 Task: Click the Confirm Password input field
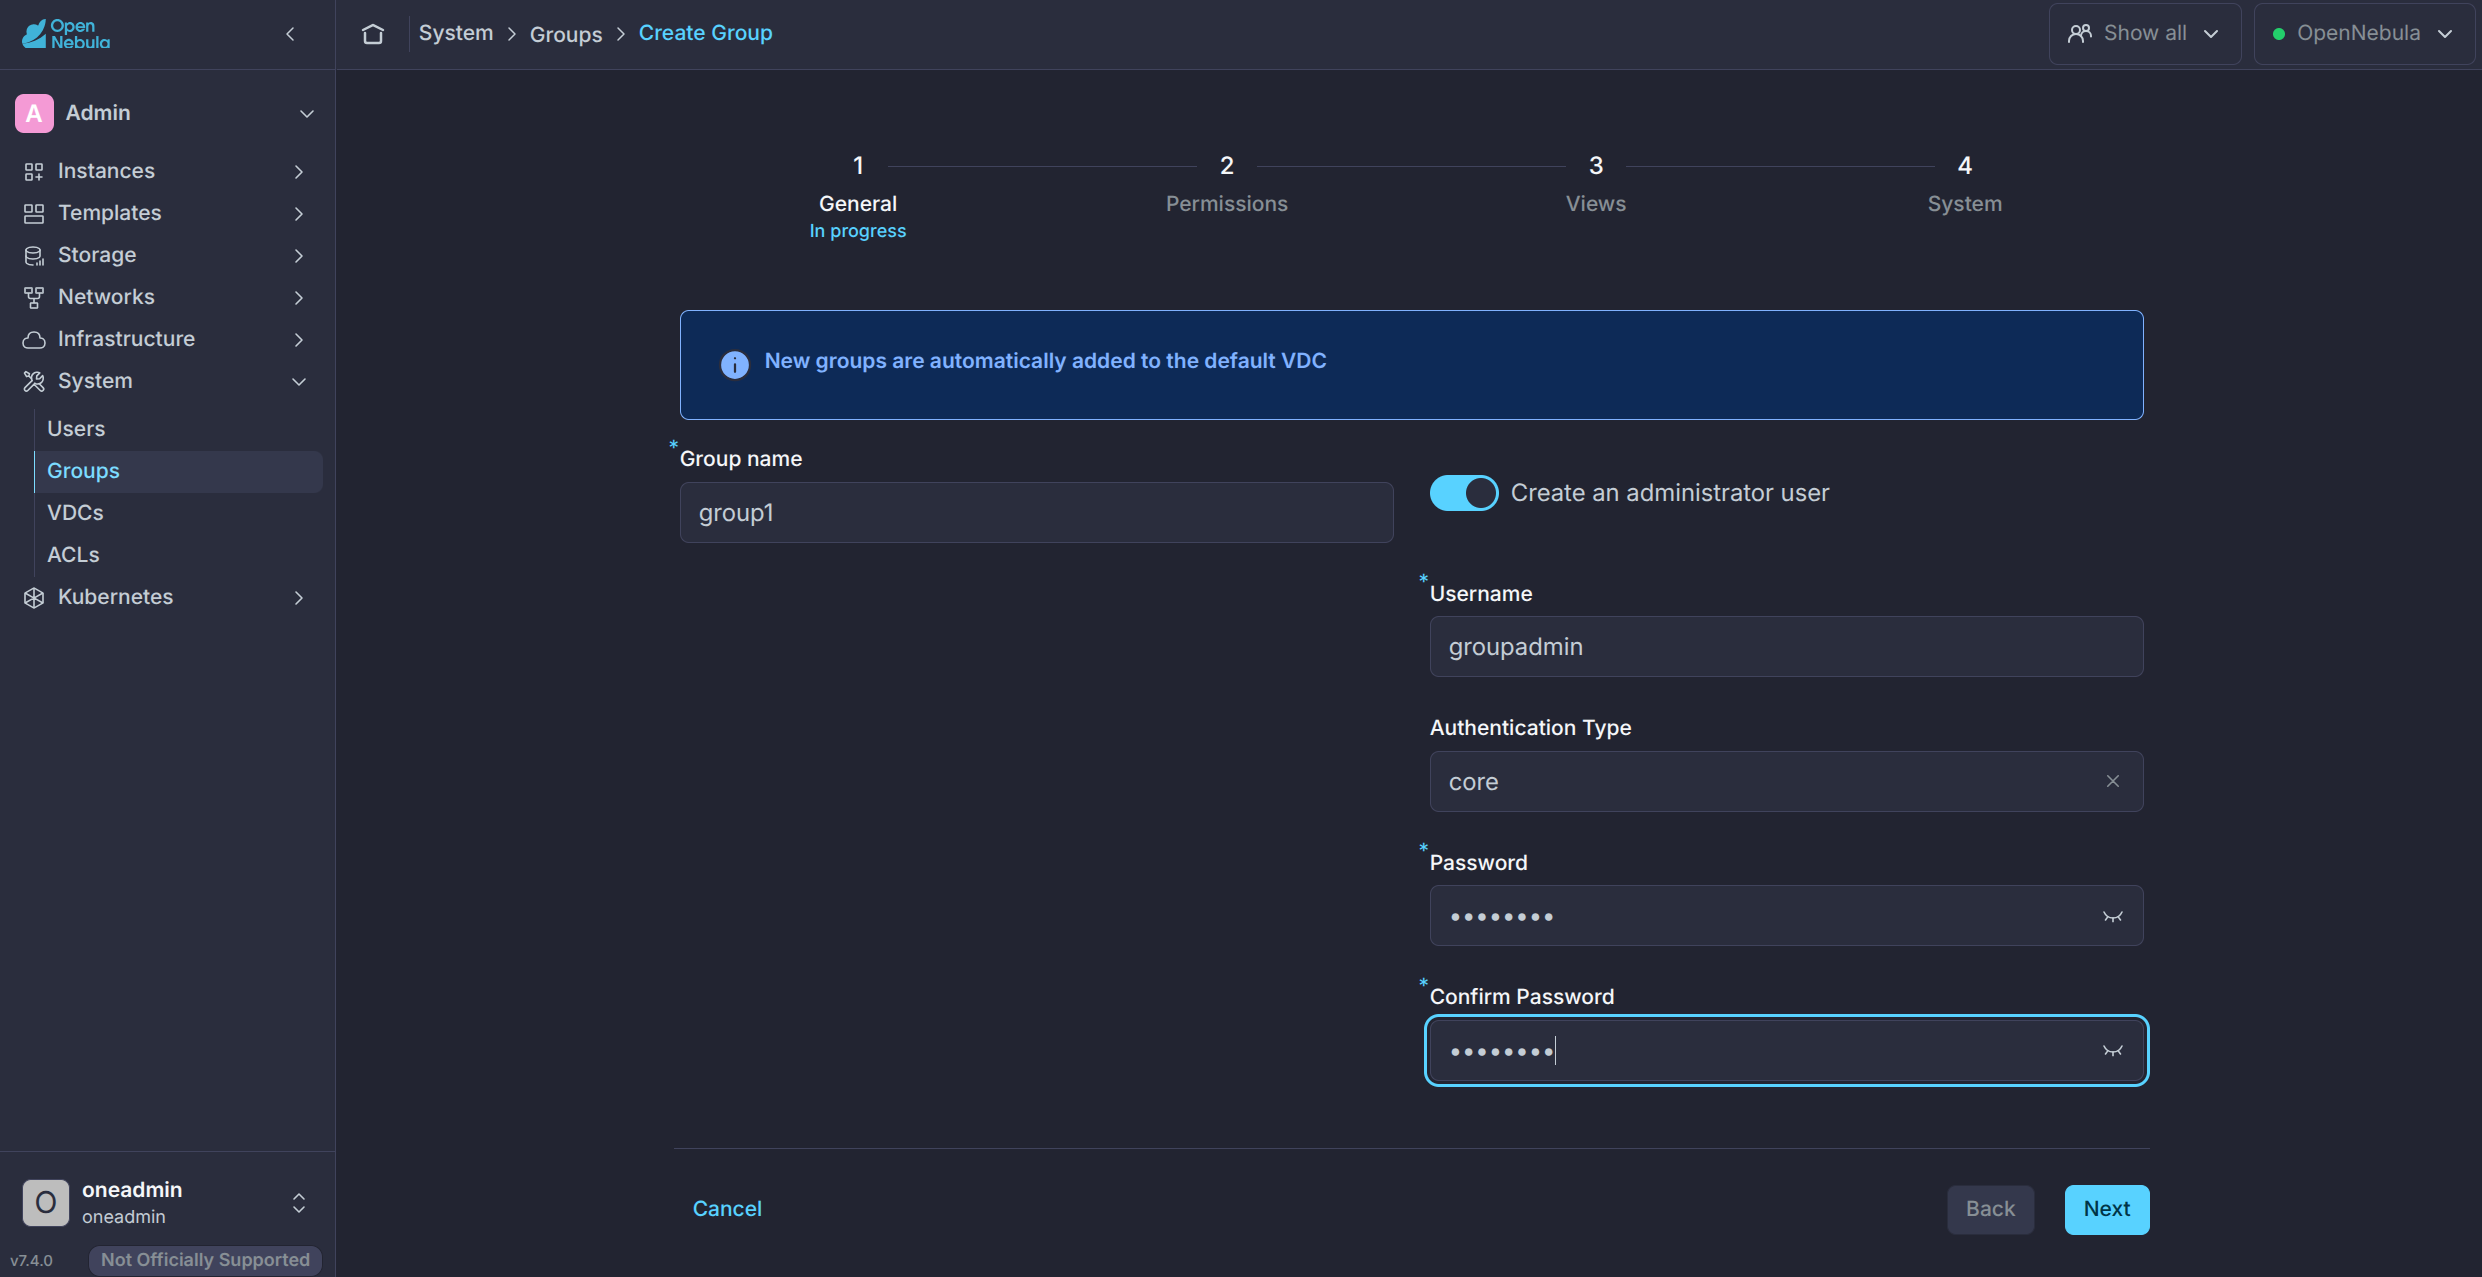click(x=1786, y=1050)
